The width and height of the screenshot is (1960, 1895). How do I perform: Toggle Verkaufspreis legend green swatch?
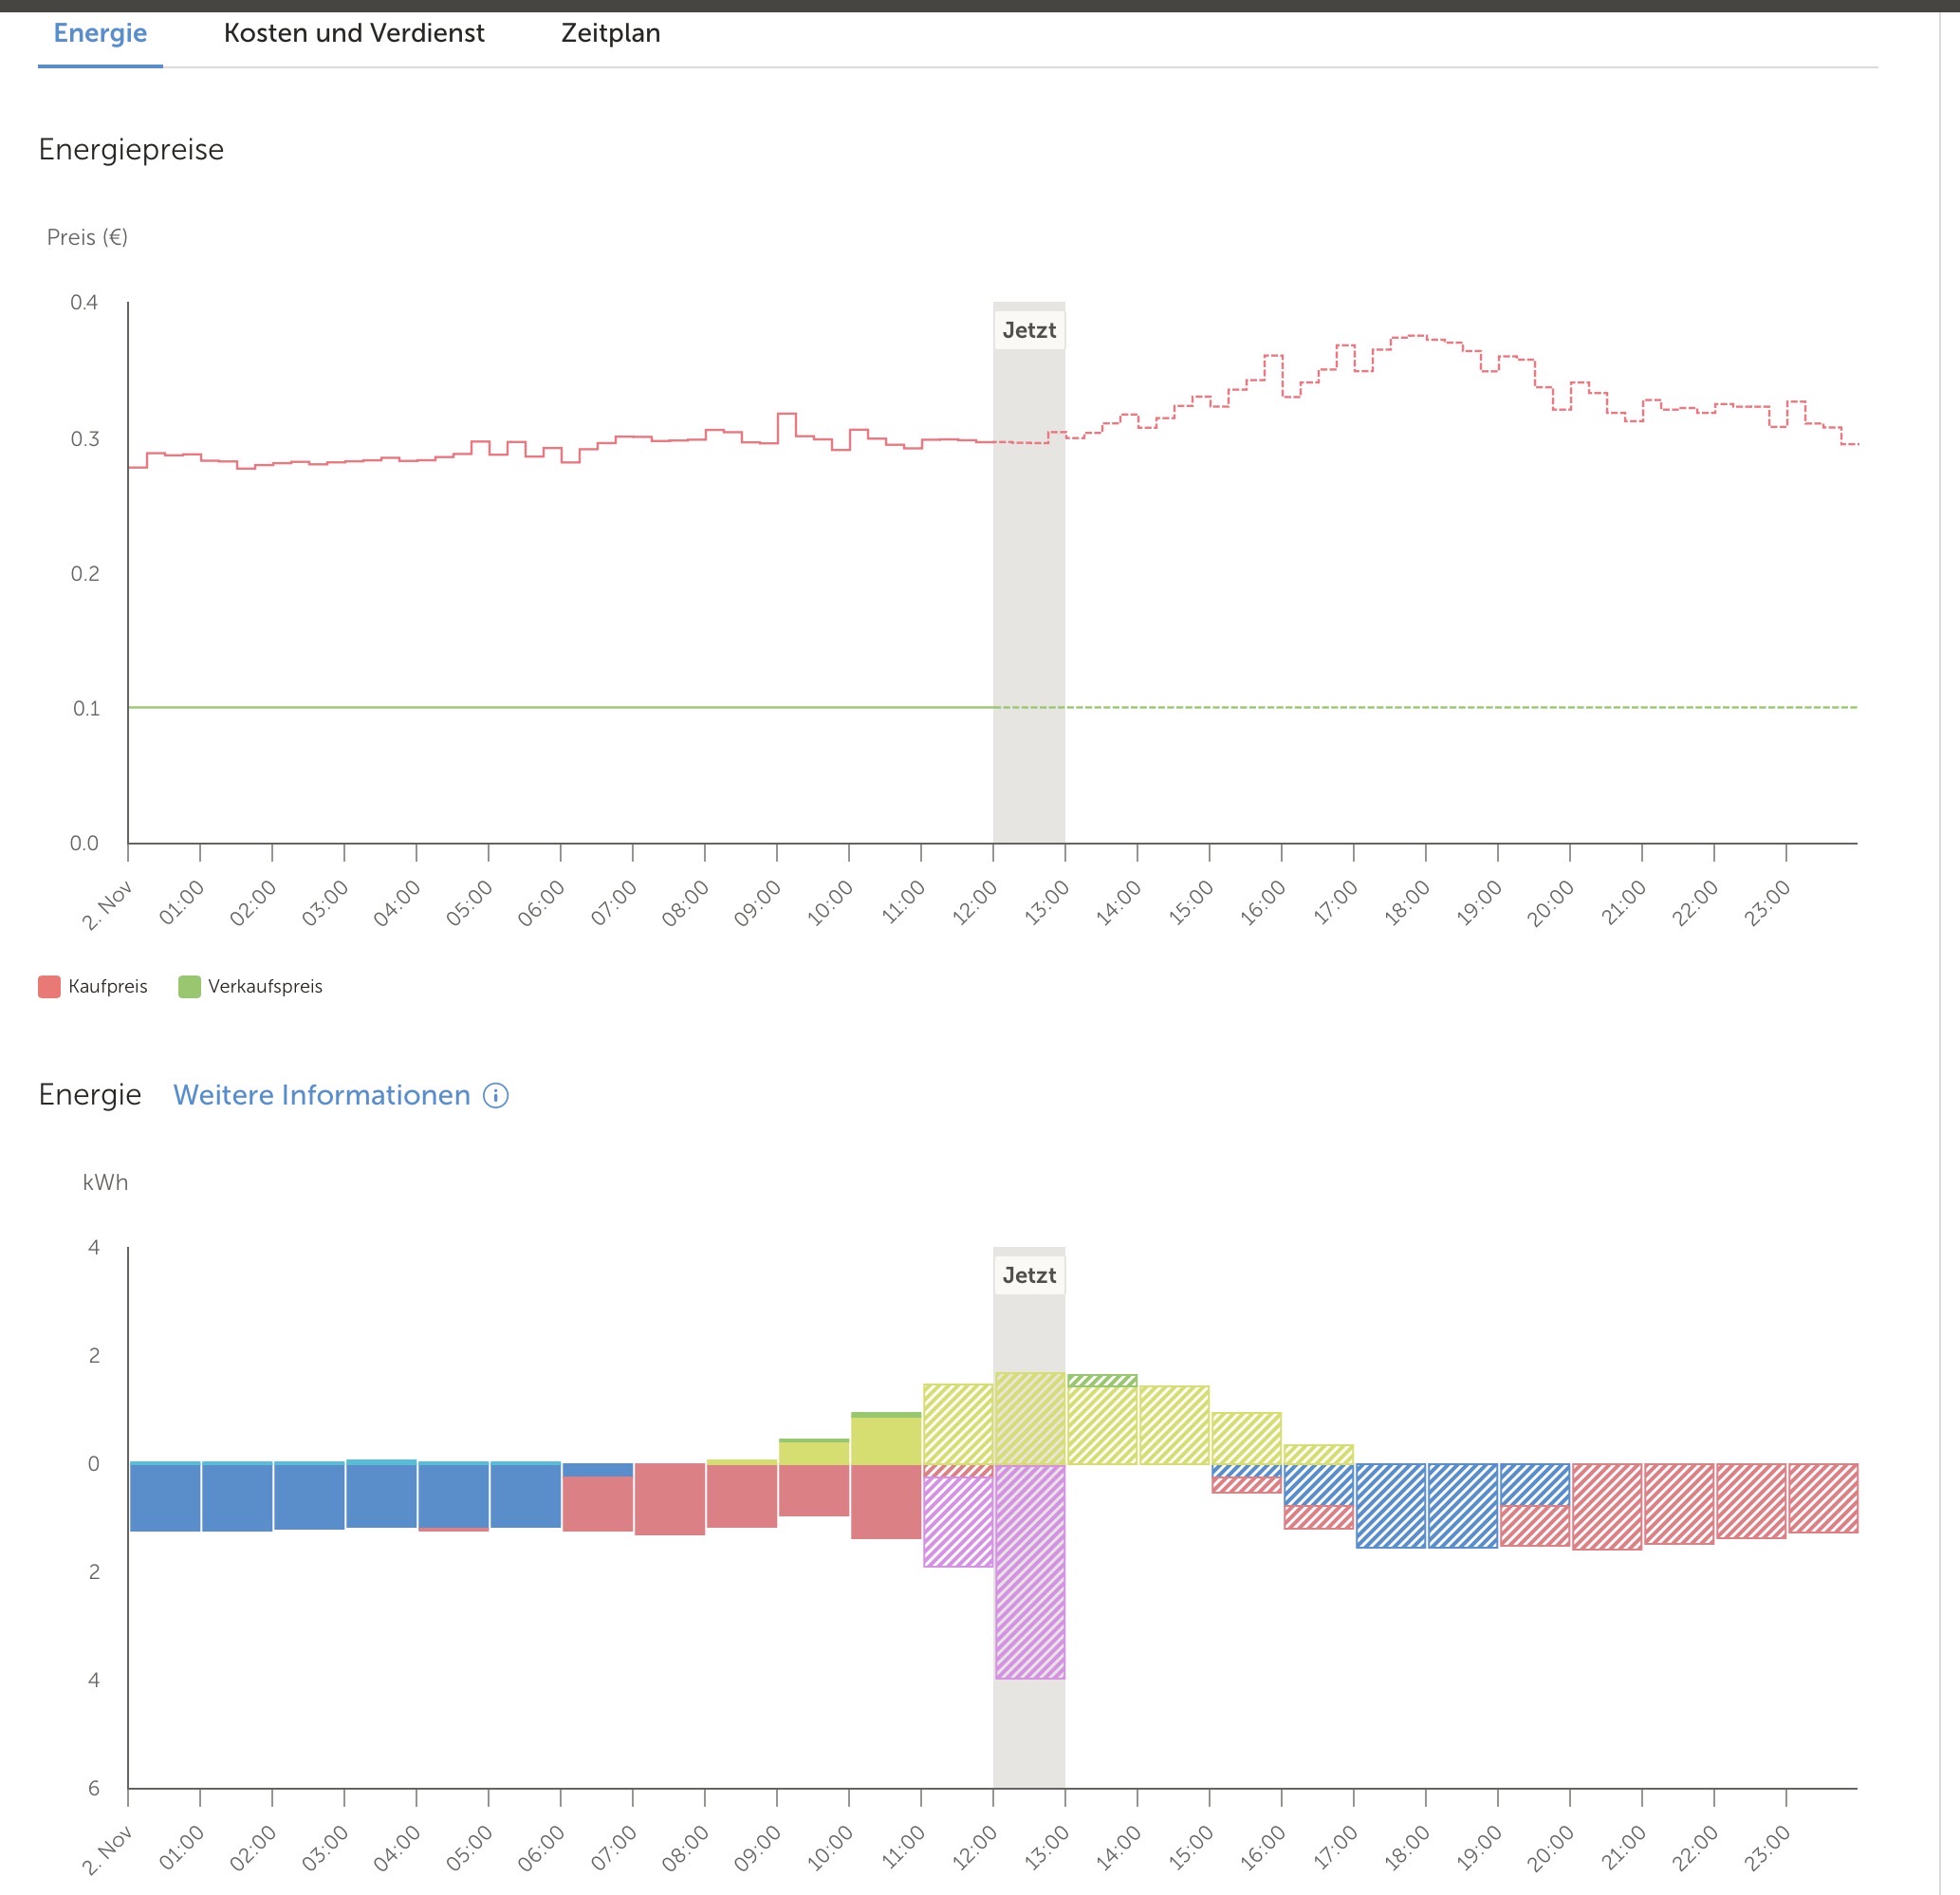click(x=189, y=986)
